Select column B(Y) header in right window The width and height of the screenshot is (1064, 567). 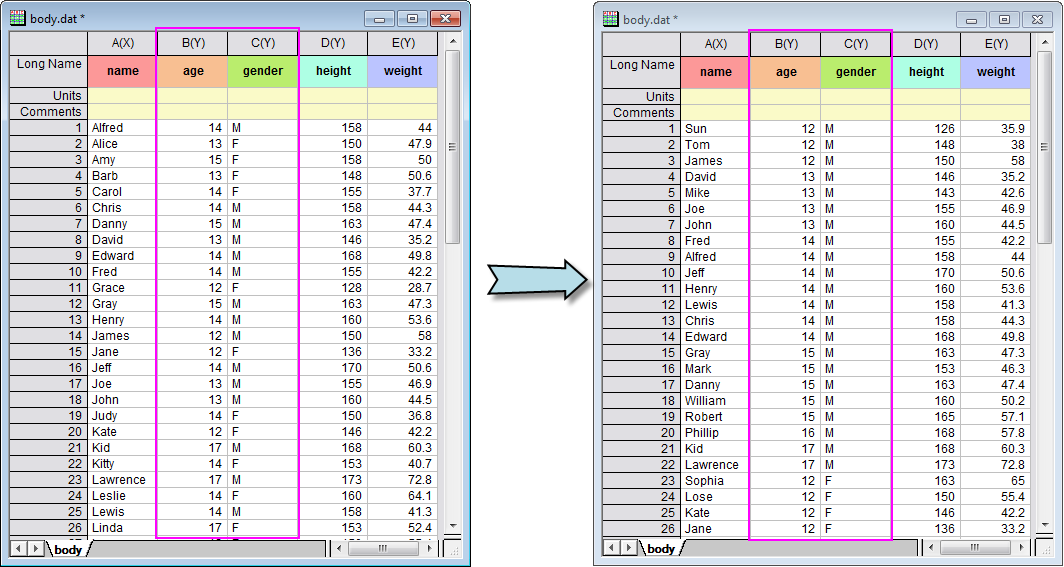pos(786,44)
